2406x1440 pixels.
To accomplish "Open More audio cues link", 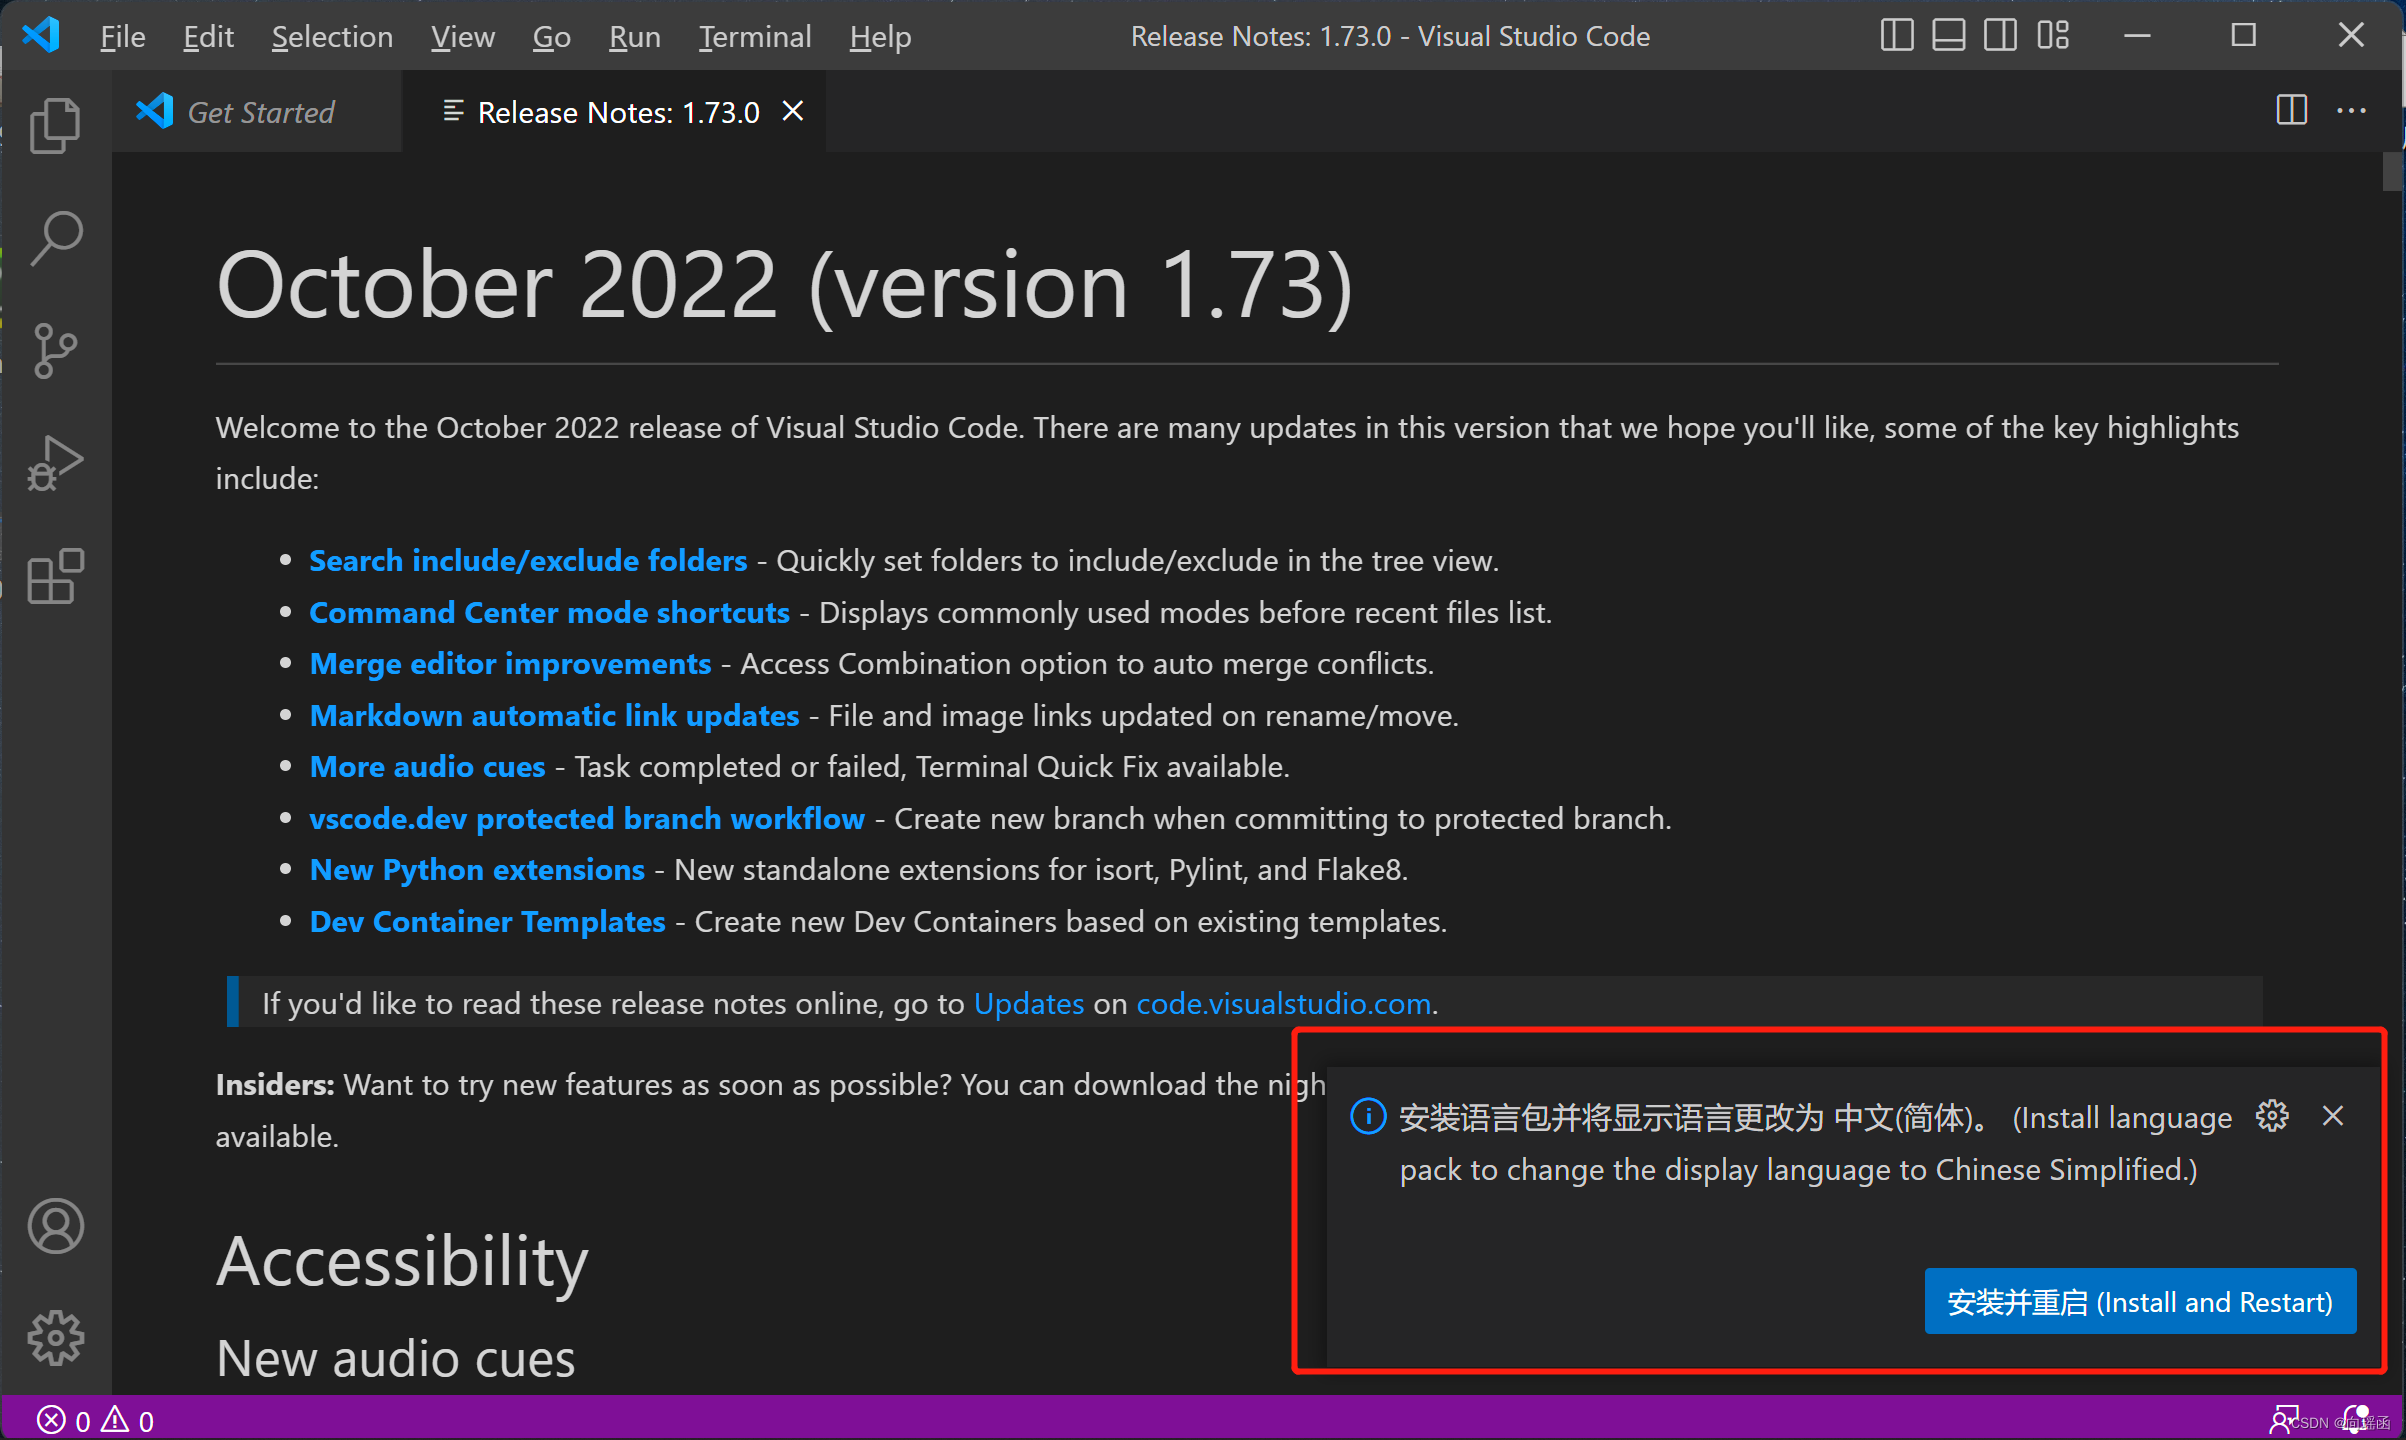I will 427,766.
